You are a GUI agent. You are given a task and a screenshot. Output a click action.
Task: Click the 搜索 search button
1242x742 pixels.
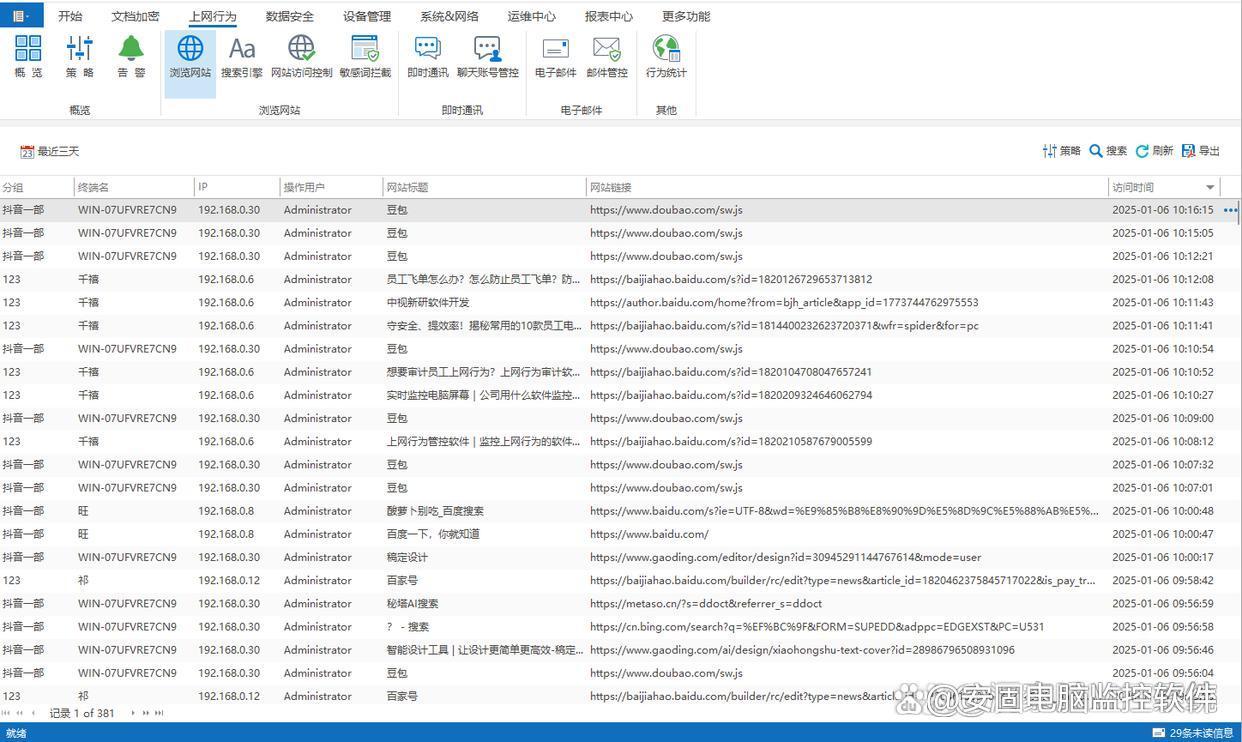1108,151
